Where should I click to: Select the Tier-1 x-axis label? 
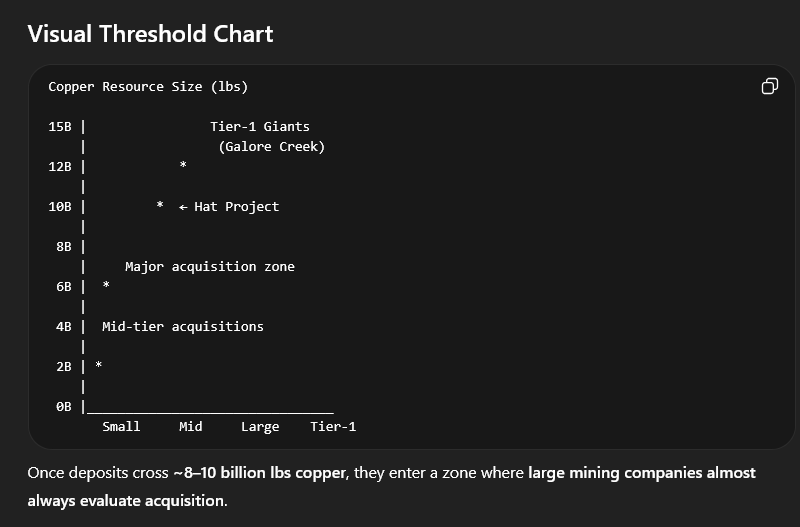[x=333, y=427]
